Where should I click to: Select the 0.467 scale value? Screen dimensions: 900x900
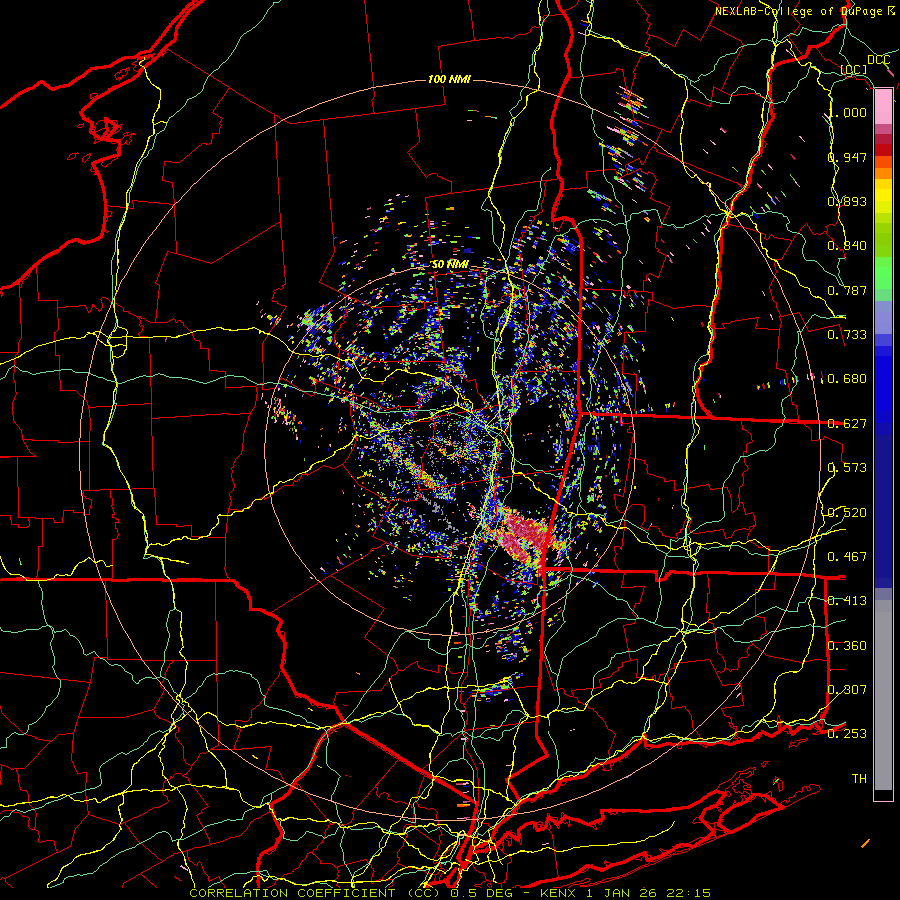click(x=847, y=557)
